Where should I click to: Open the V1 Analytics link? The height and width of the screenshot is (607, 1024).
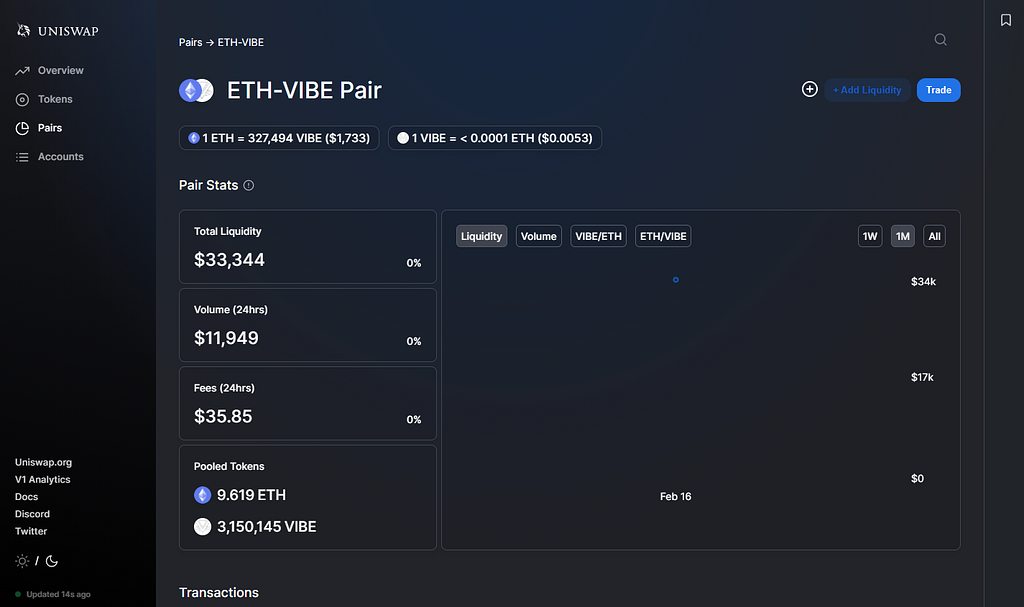[x=42, y=480]
